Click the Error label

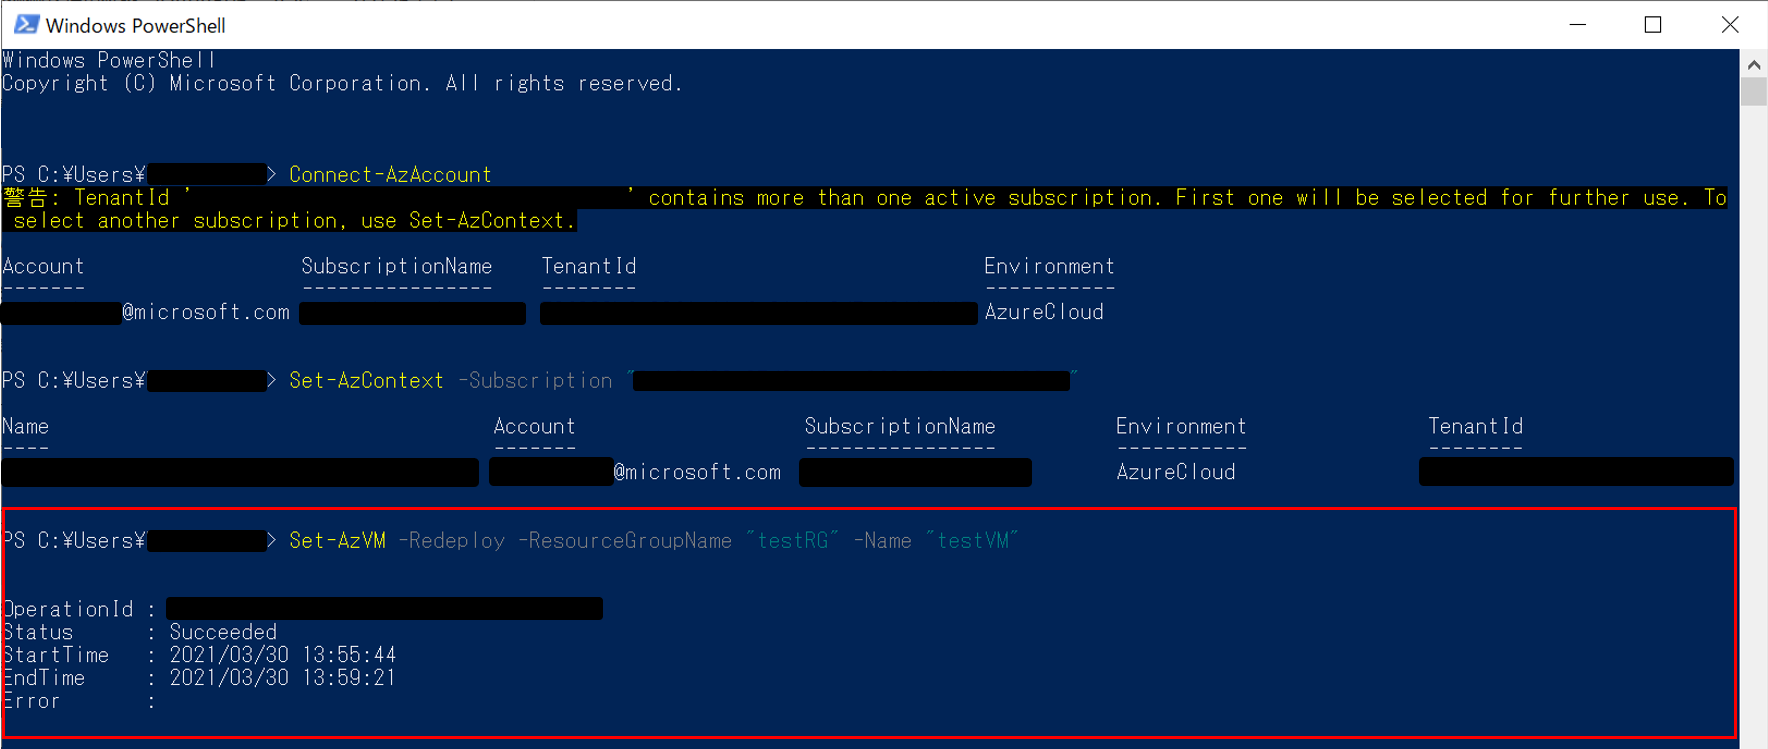click(x=32, y=701)
